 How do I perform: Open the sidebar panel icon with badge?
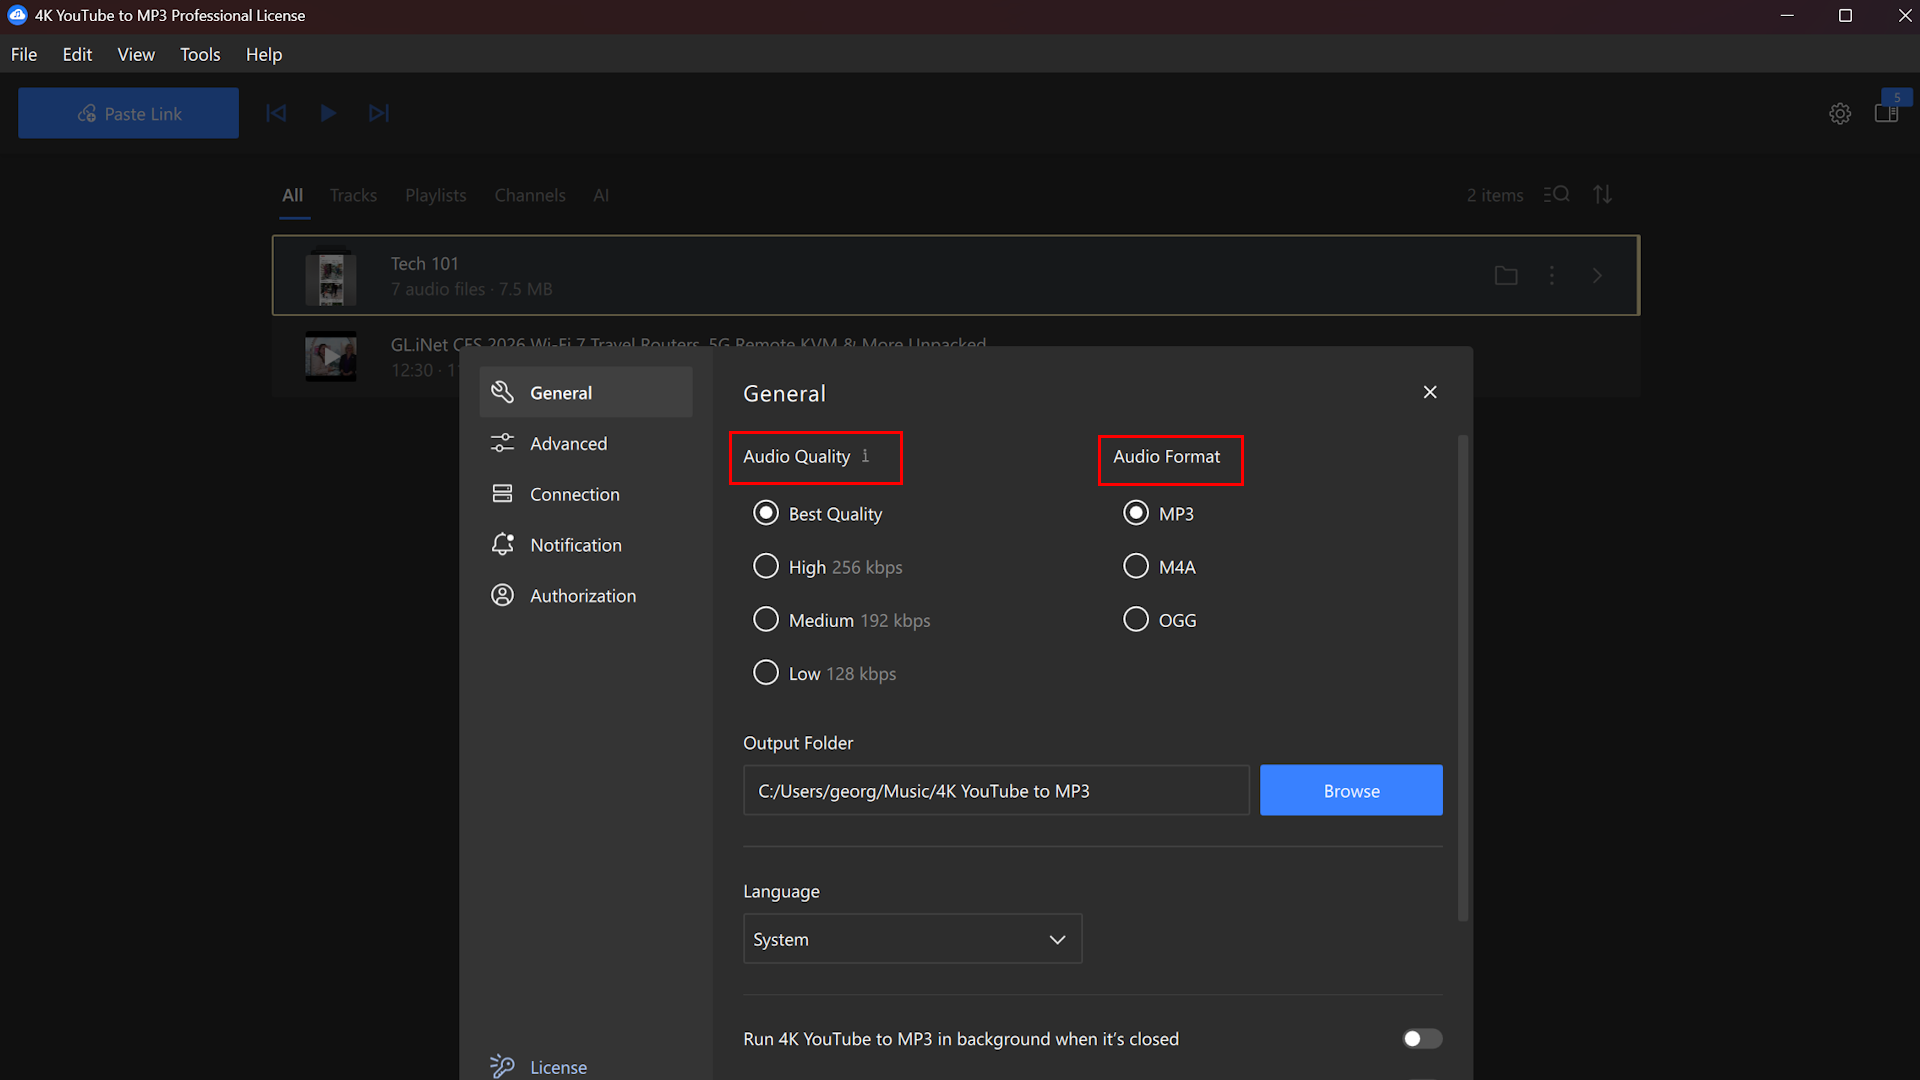[x=1888, y=112]
